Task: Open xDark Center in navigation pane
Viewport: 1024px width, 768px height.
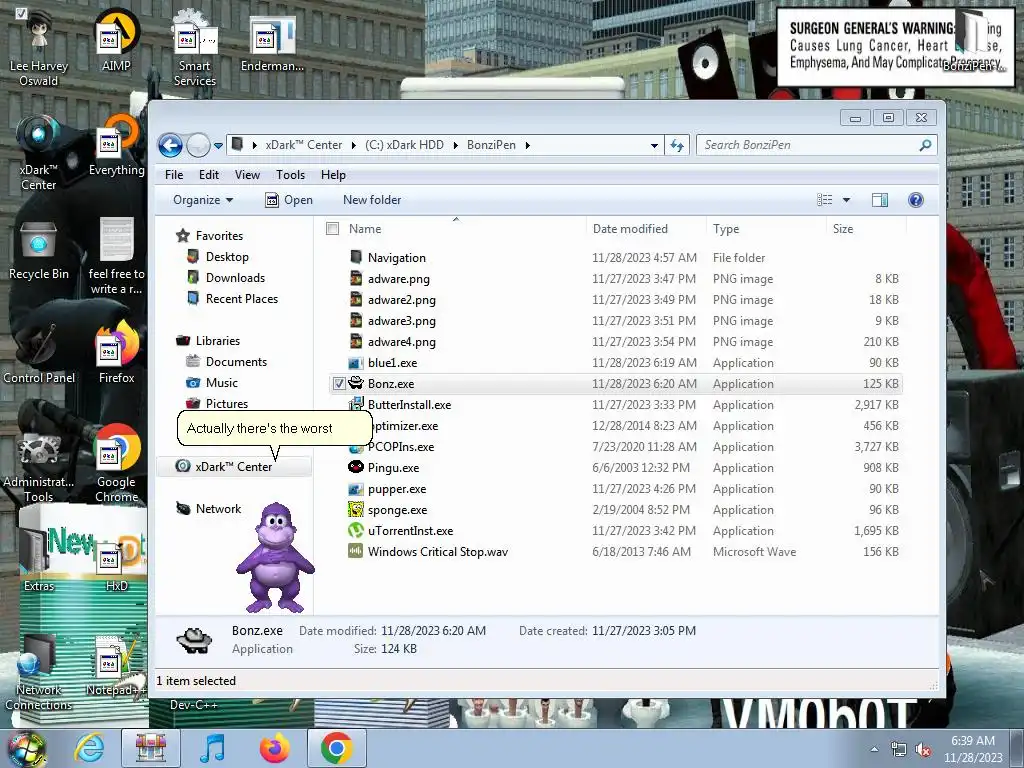Action: [x=234, y=466]
